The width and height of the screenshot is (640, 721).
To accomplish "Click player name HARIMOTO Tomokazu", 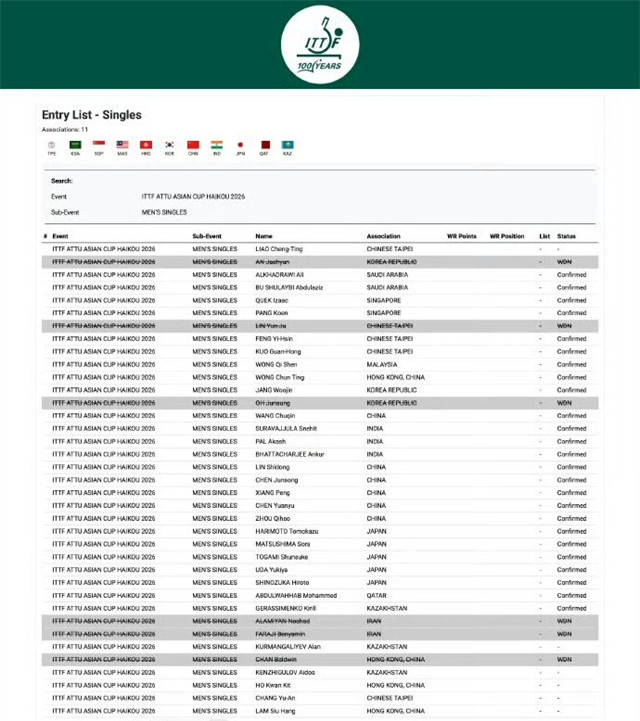I will (286, 531).
